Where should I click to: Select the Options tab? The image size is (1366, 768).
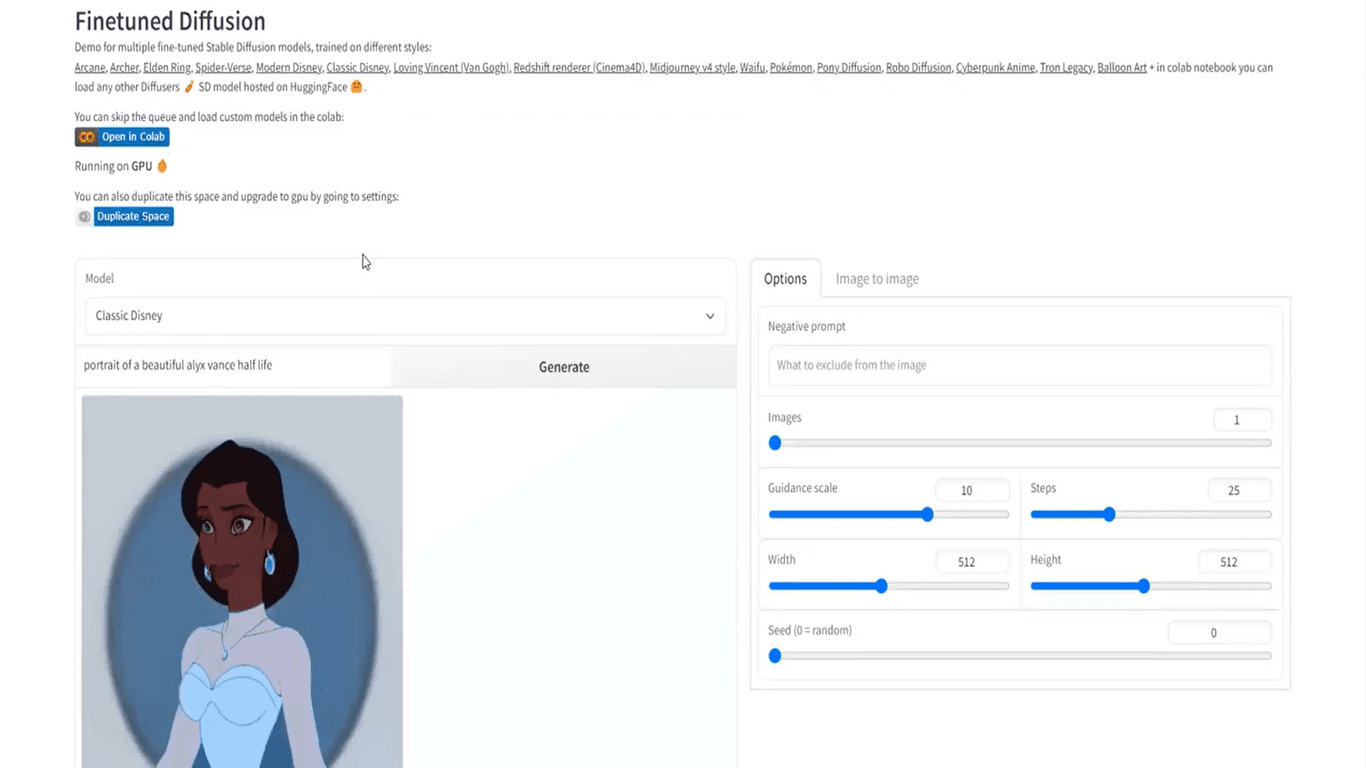point(785,279)
